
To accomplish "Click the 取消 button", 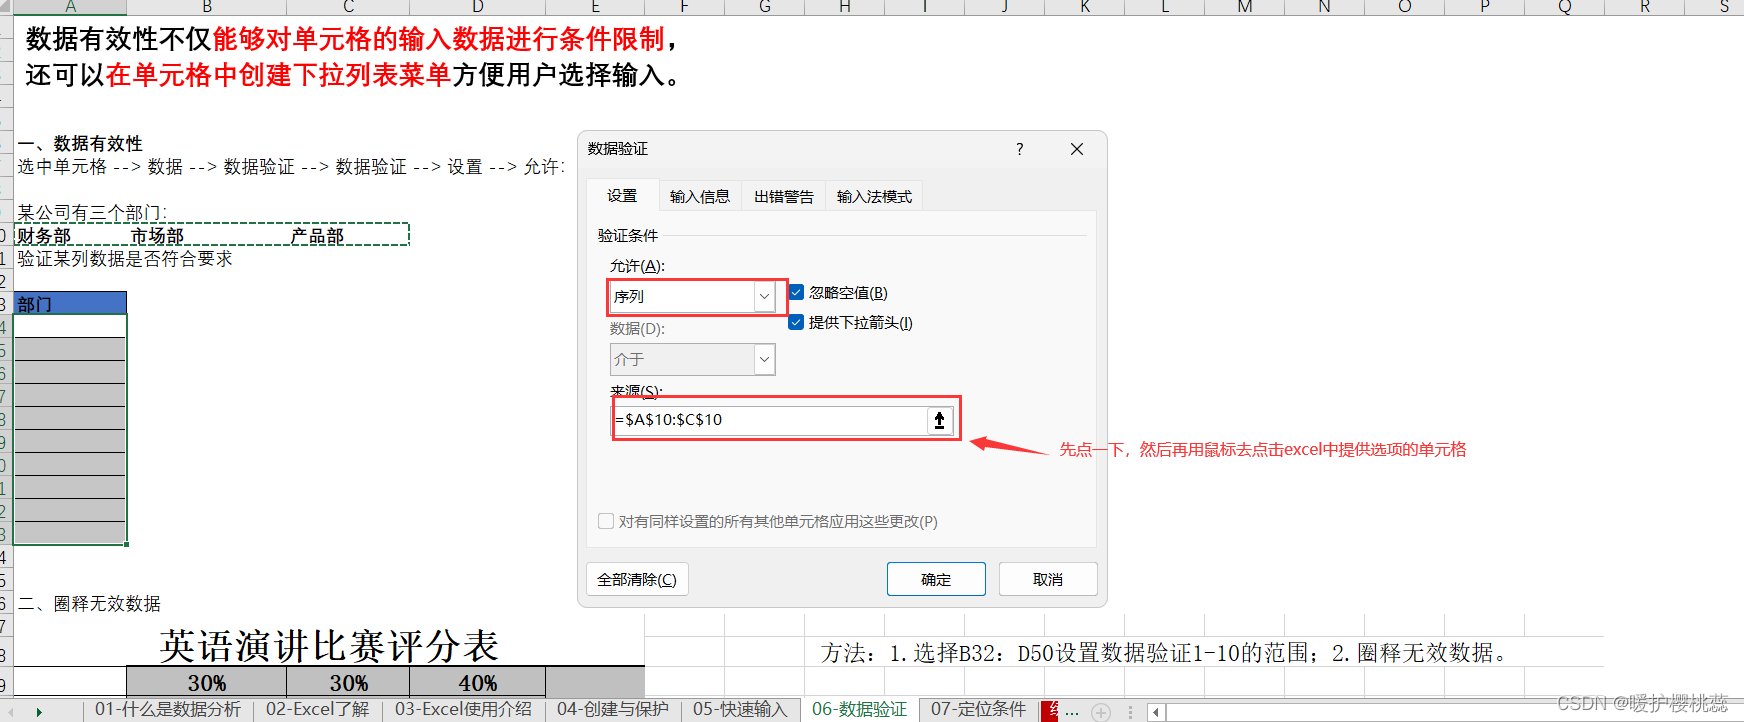I will point(1048,579).
